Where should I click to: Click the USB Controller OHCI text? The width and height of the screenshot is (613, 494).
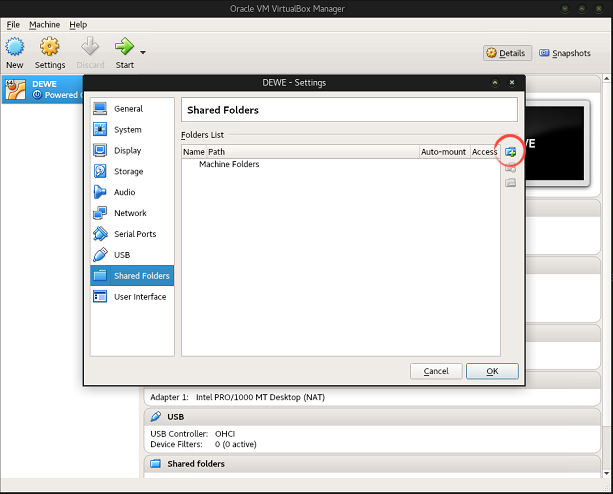point(192,434)
